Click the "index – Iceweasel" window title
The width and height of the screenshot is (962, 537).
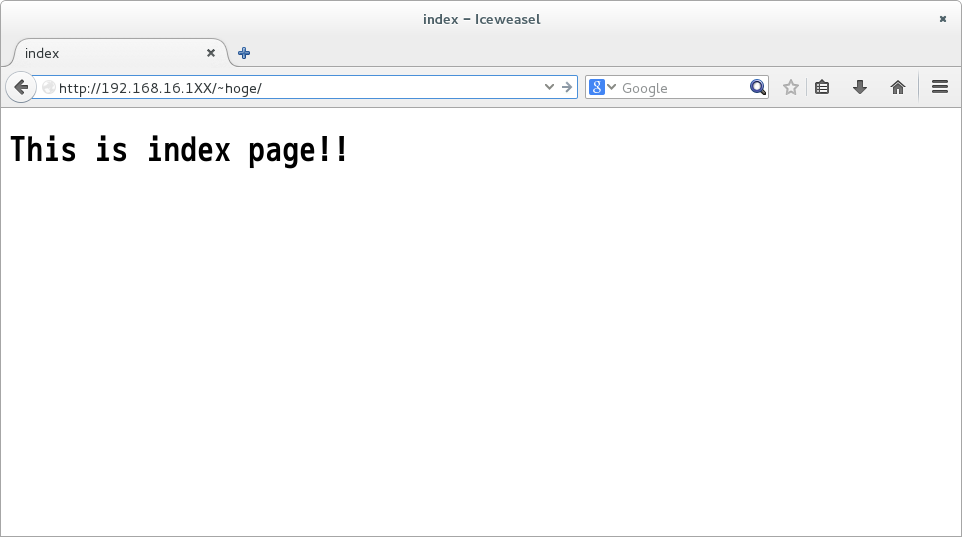point(482,19)
